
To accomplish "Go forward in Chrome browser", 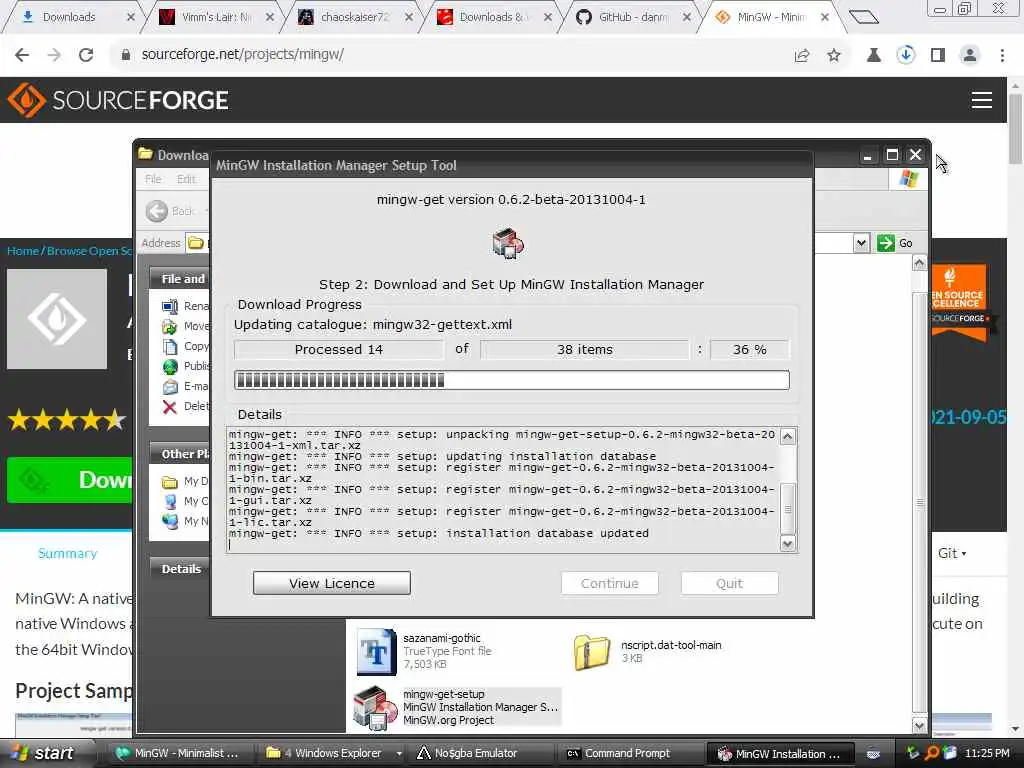I will coord(54,55).
